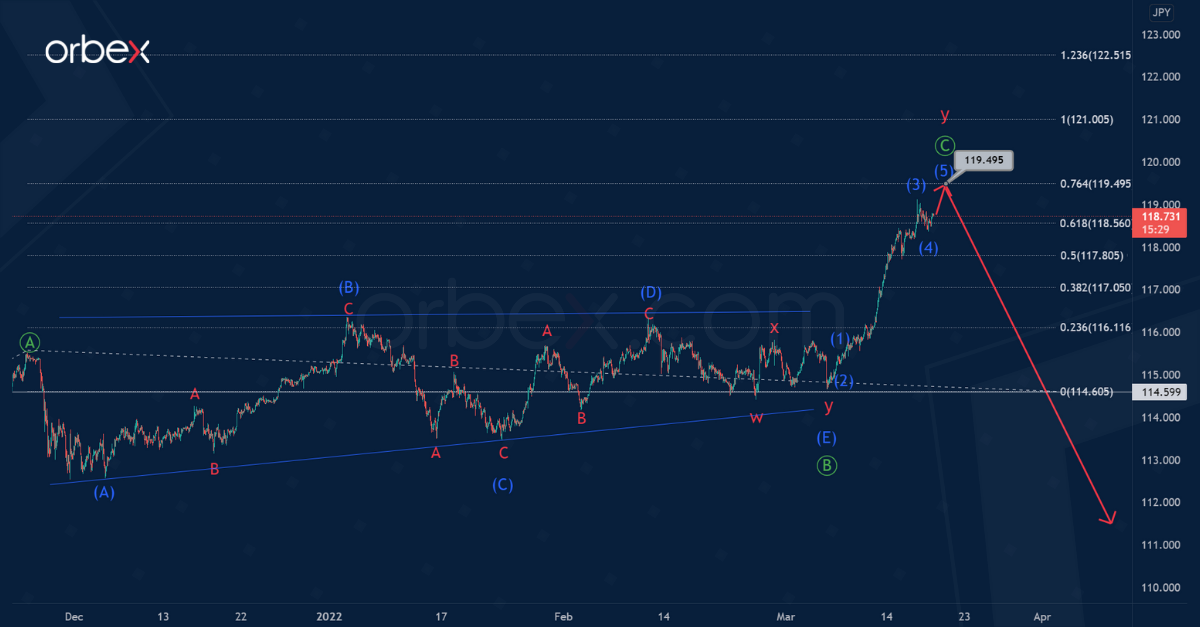Select the 122.000 price axis value
The height and width of the screenshot is (627, 1200).
pyautogui.click(x=1160, y=77)
